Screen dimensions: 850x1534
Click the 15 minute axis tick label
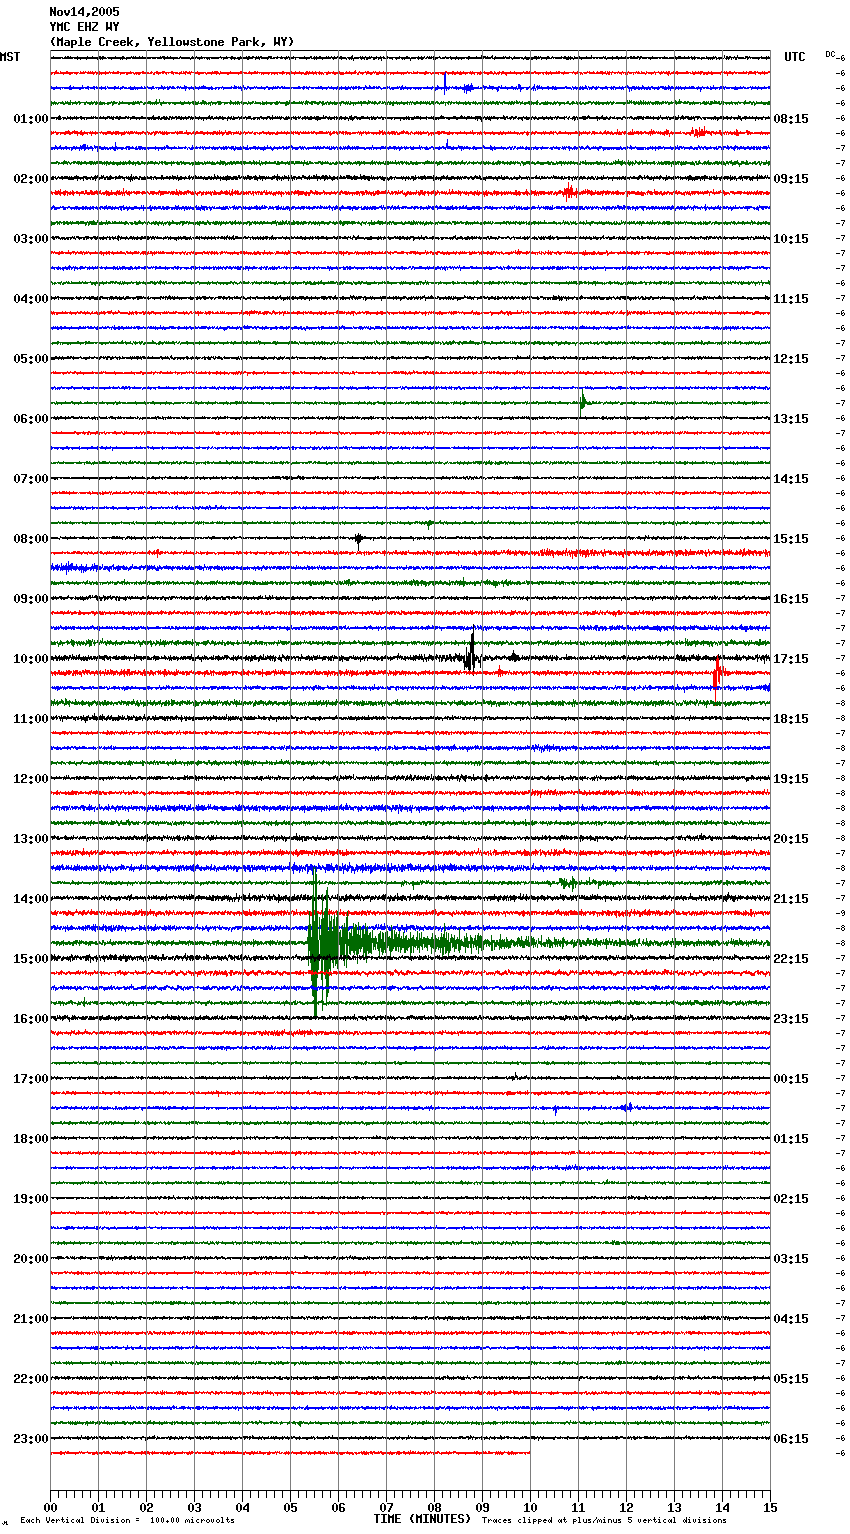point(770,1508)
